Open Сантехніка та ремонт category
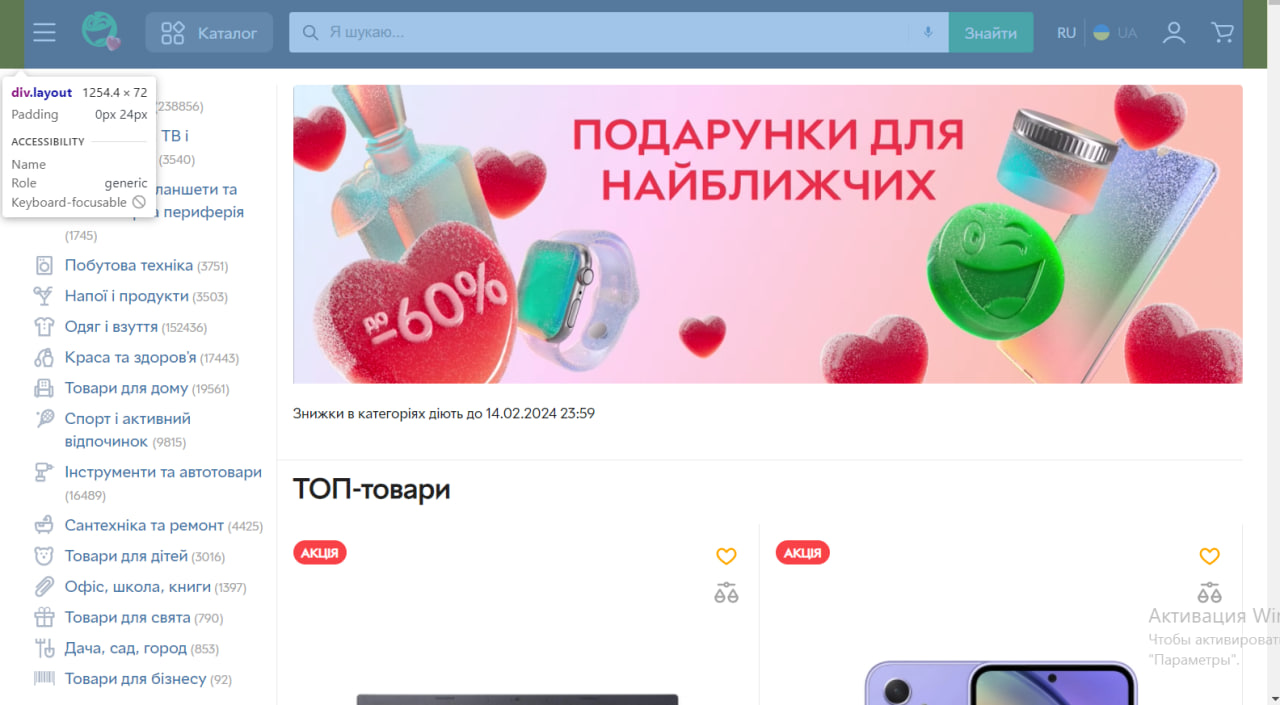This screenshot has height=705, width=1280. pos(144,525)
